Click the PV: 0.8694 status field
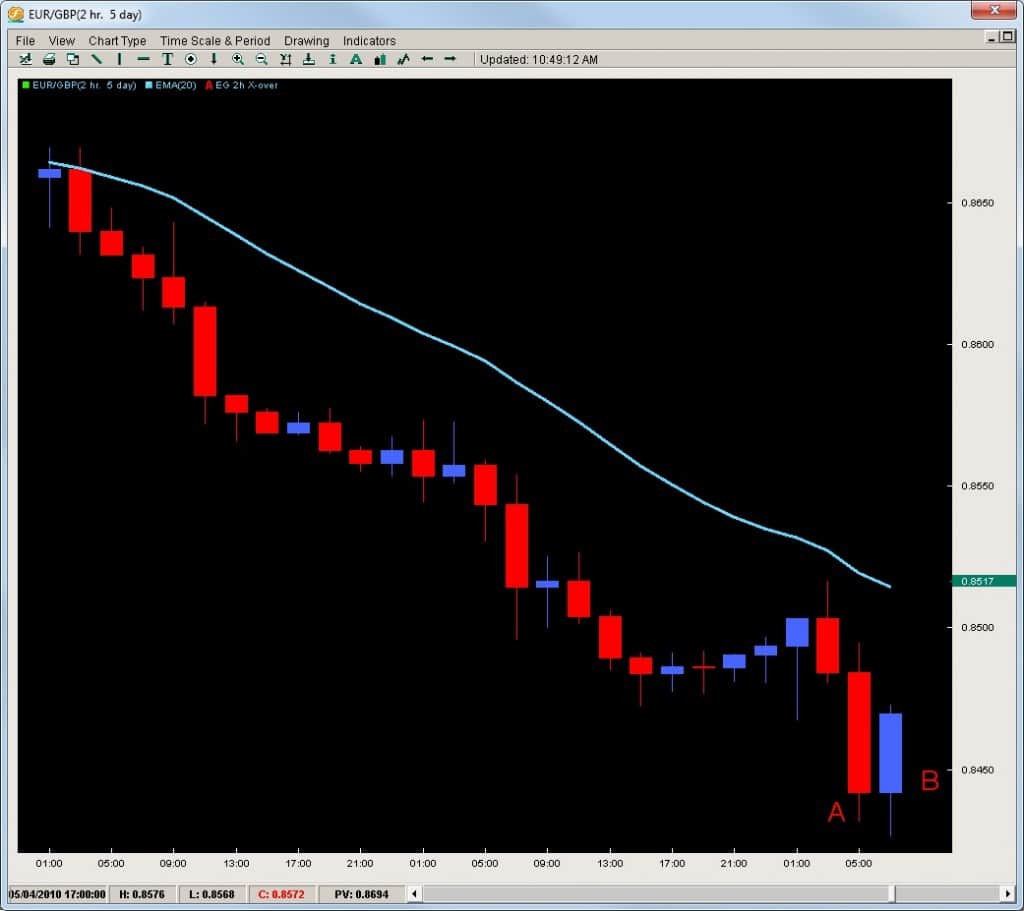The image size is (1024, 911). pyautogui.click(x=361, y=894)
